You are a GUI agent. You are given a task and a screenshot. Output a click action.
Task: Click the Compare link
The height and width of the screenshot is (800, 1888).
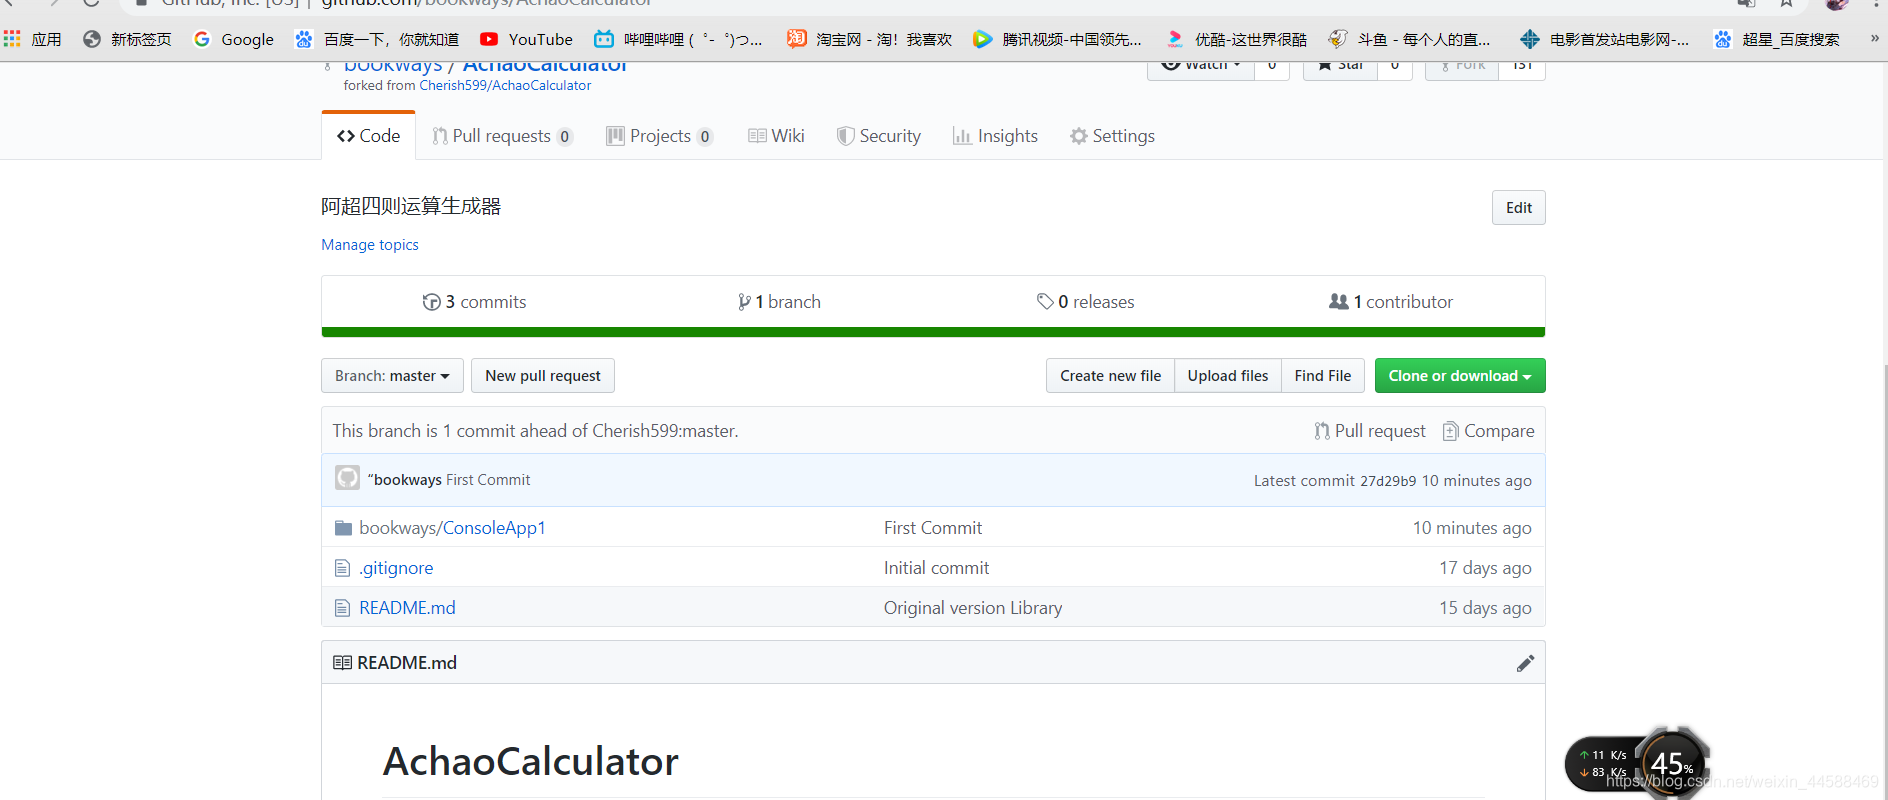tap(1488, 431)
